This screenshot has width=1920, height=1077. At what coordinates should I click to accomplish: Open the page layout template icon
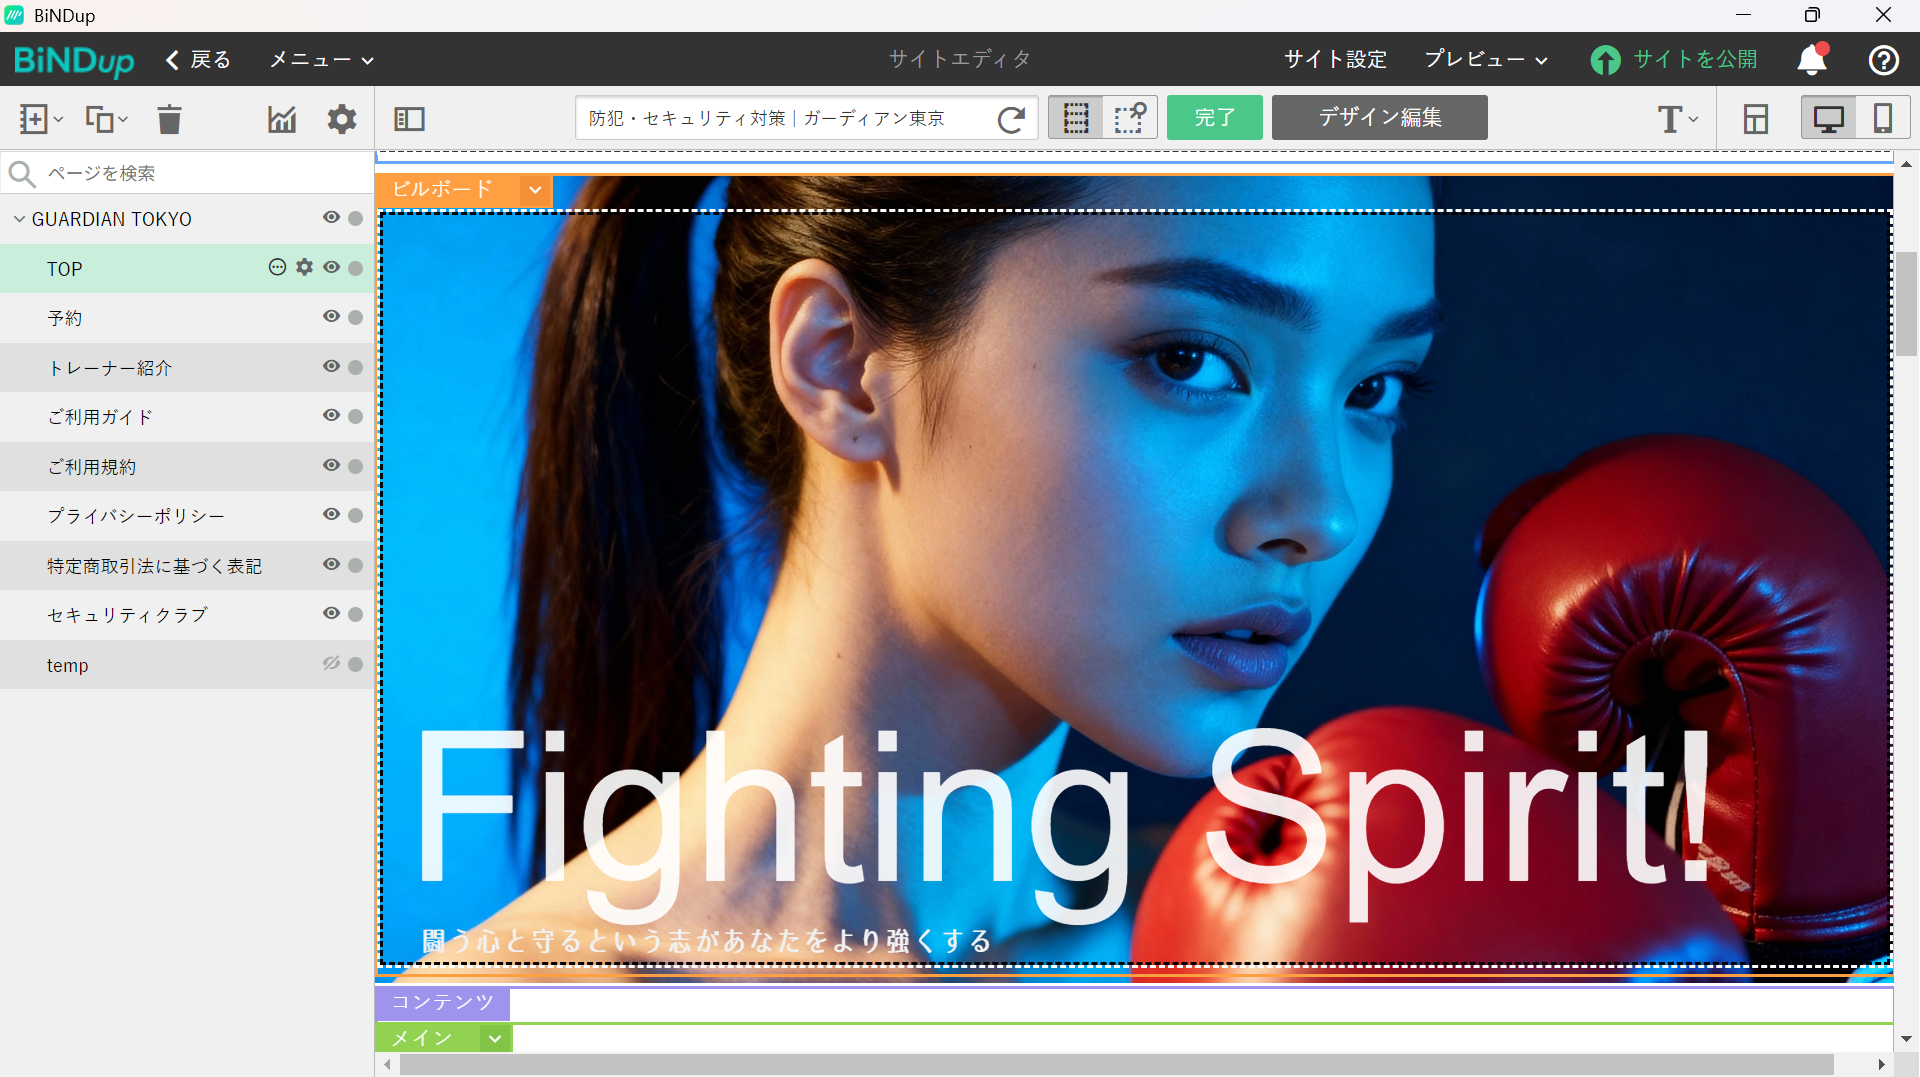(x=1755, y=119)
